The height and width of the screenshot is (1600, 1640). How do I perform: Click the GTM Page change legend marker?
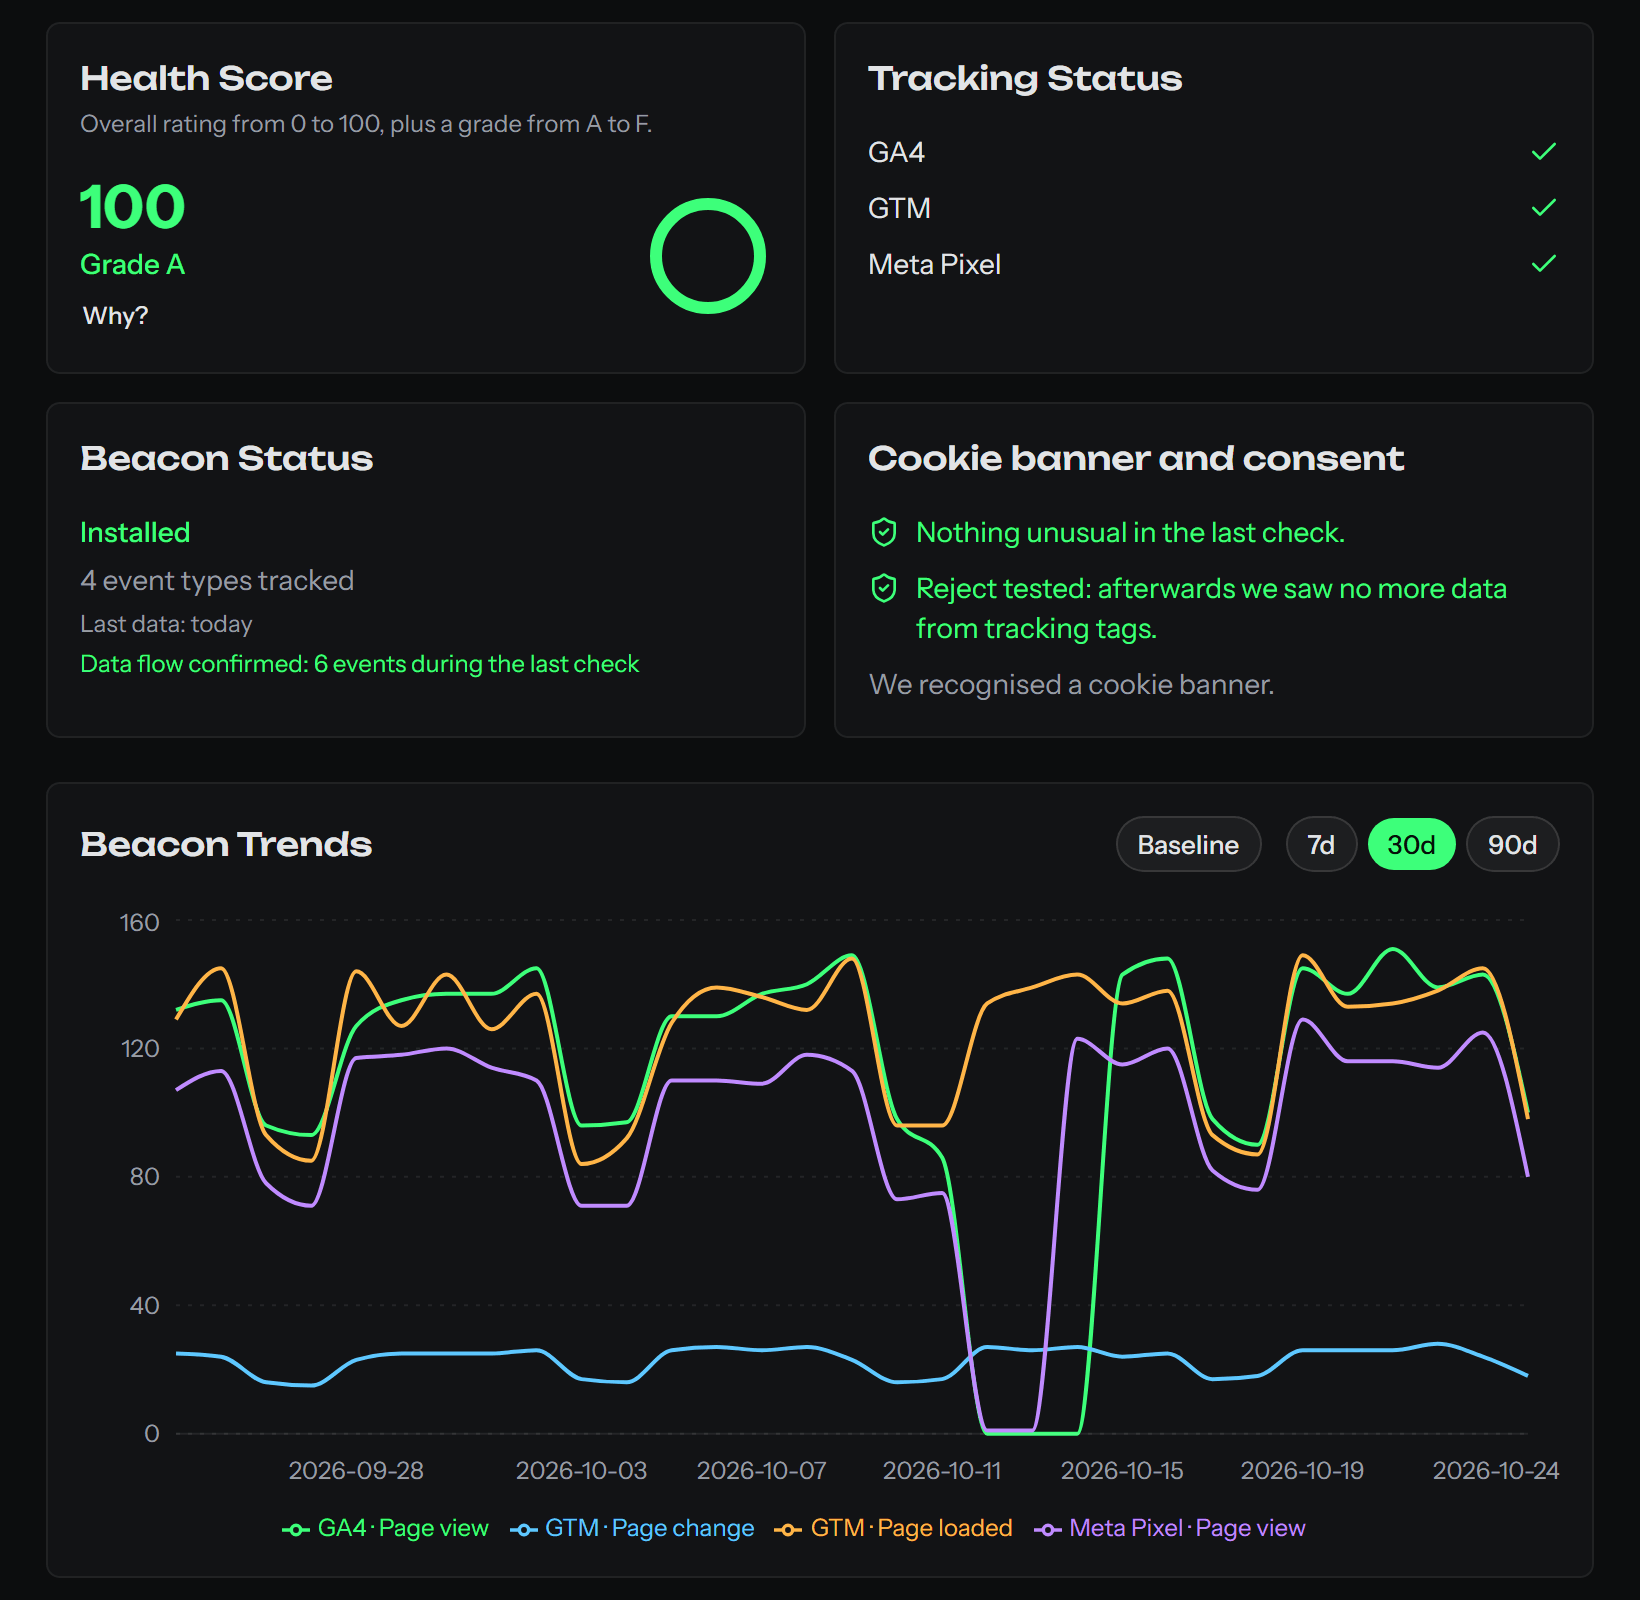click(523, 1530)
